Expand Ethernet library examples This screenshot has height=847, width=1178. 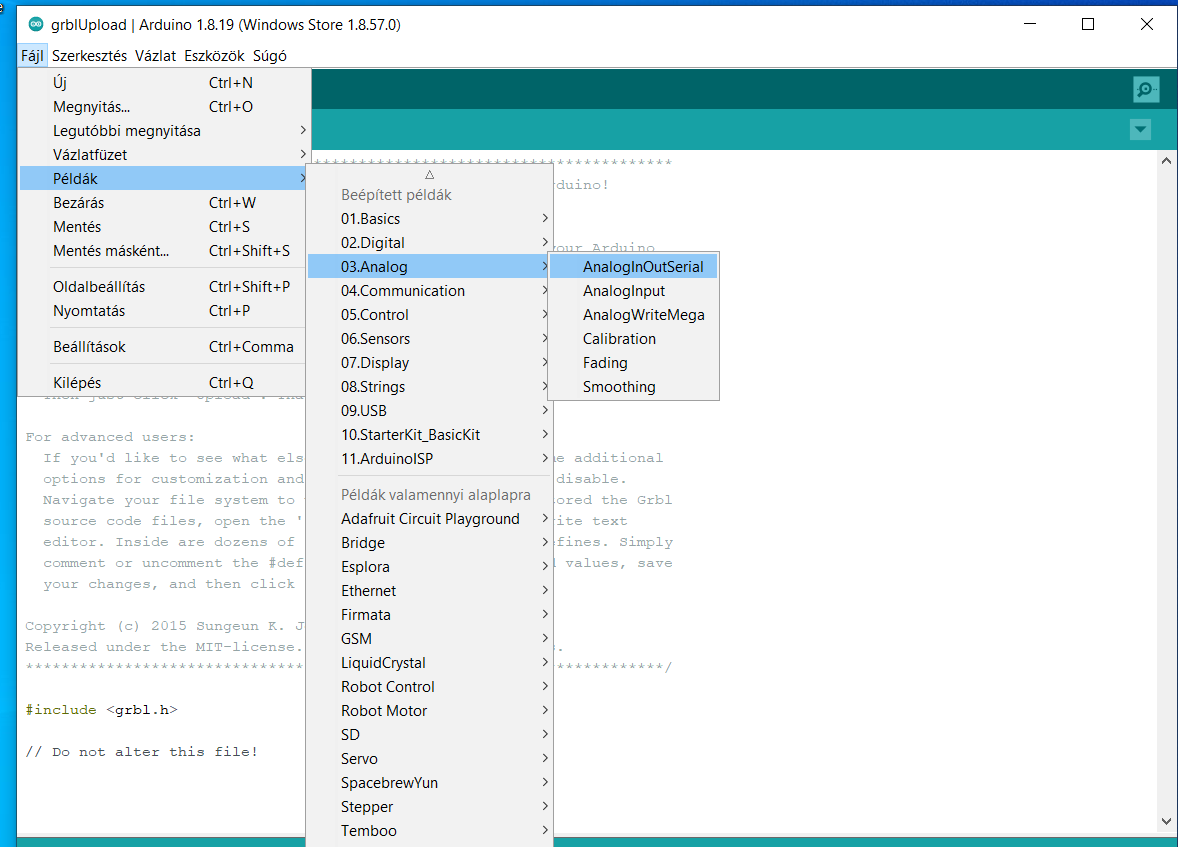(429, 591)
